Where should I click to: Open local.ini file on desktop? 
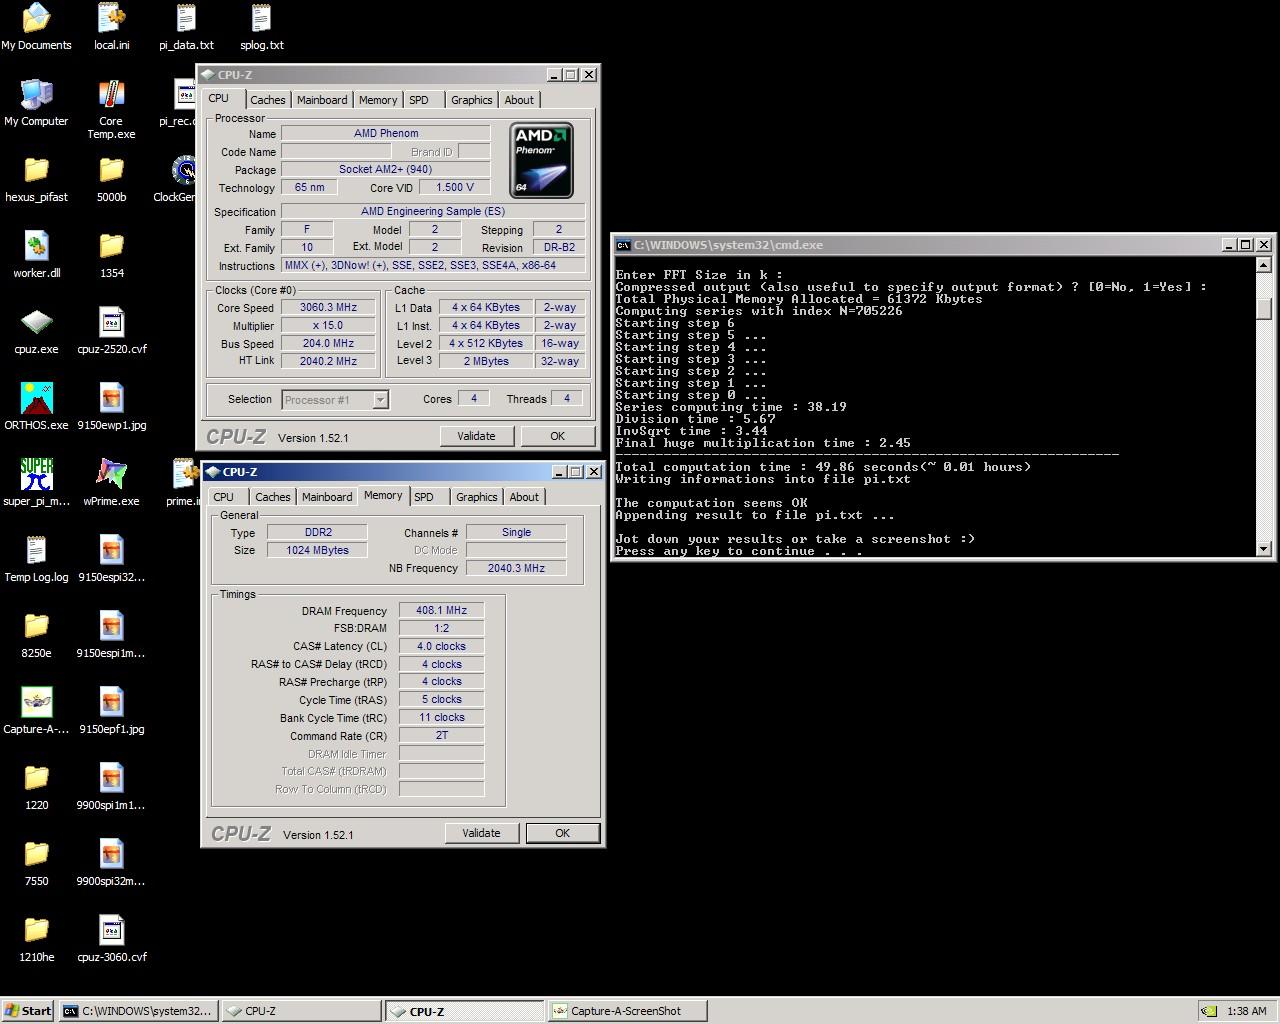[x=111, y=26]
